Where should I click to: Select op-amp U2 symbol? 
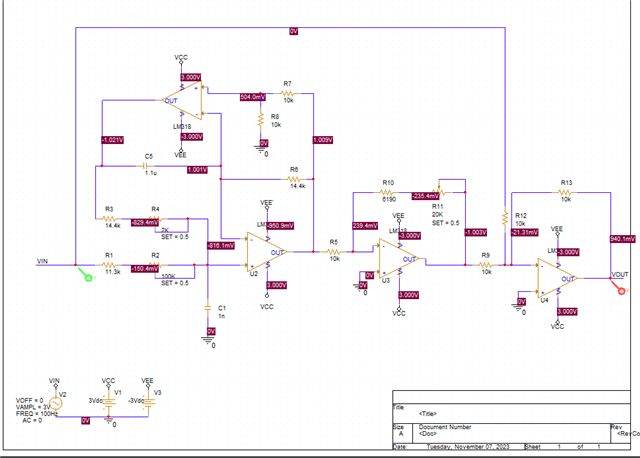point(266,252)
